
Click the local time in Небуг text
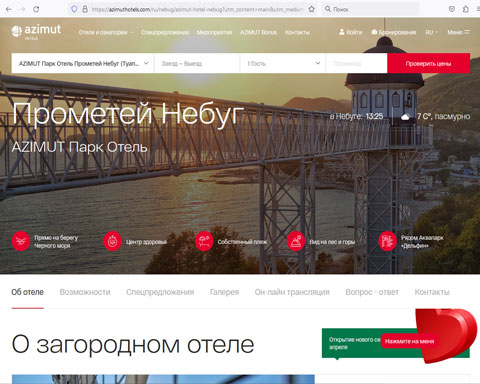pyautogui.click(x=357, y=116)
